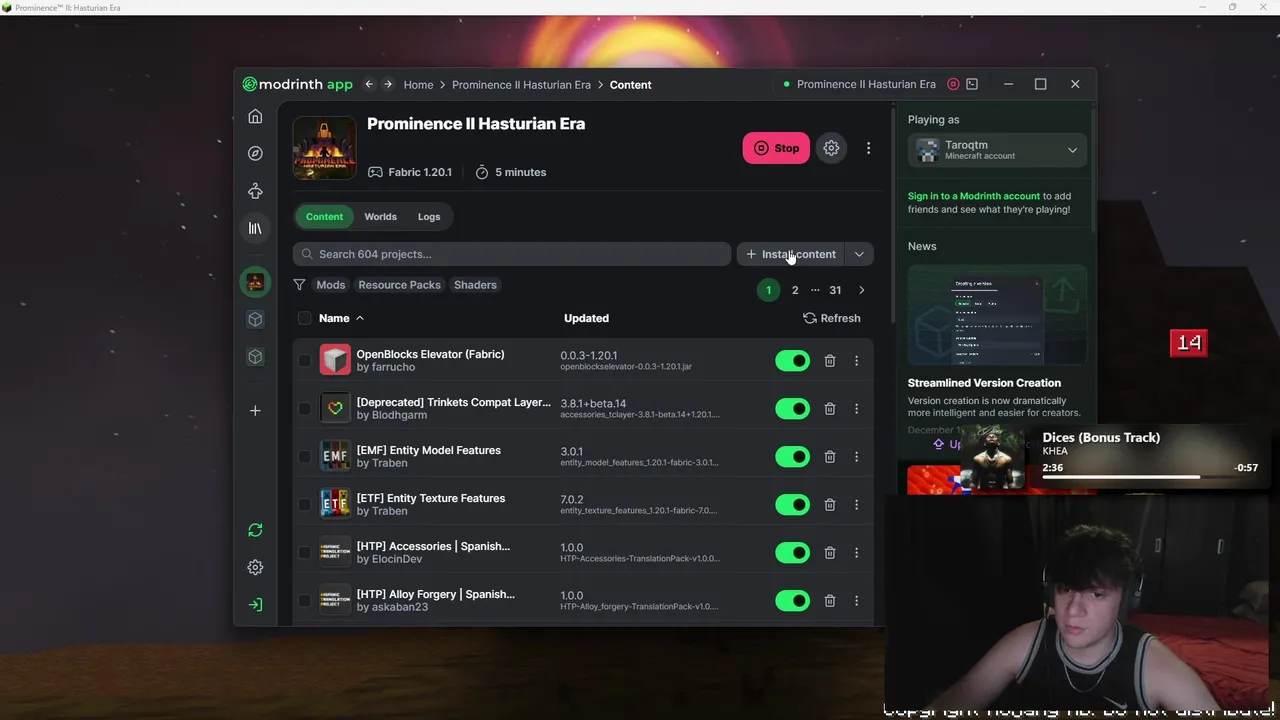Open more options for HTP Alloy Forgery
This screenshot has height=720, width=1280.
[x=856, y=600]
